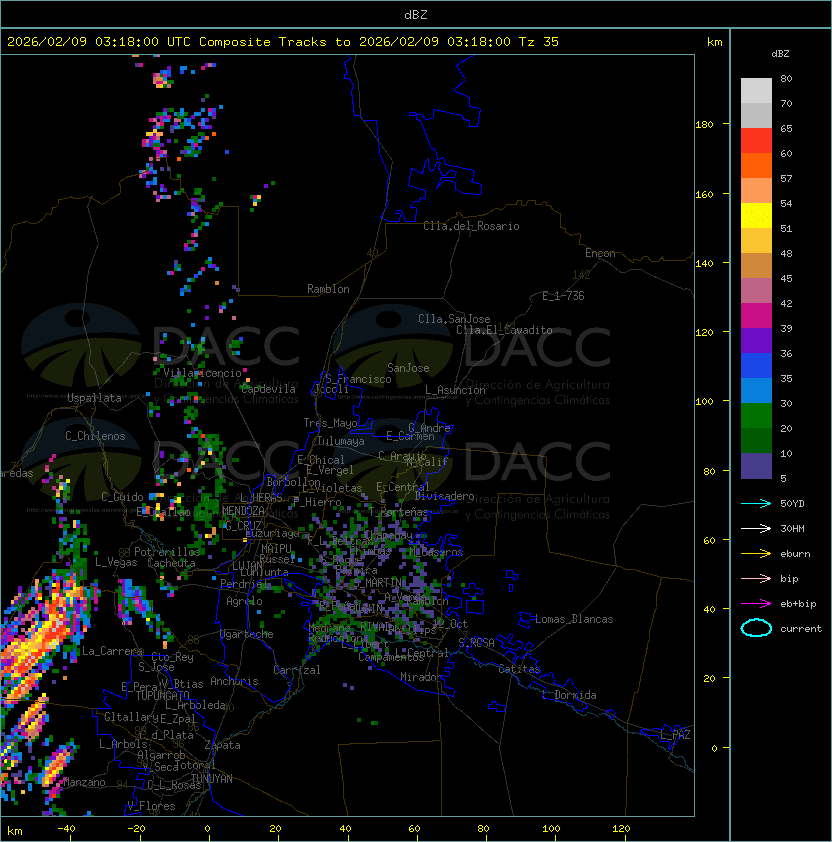Click the 'dBZ' title at top center

pos(416,15)
